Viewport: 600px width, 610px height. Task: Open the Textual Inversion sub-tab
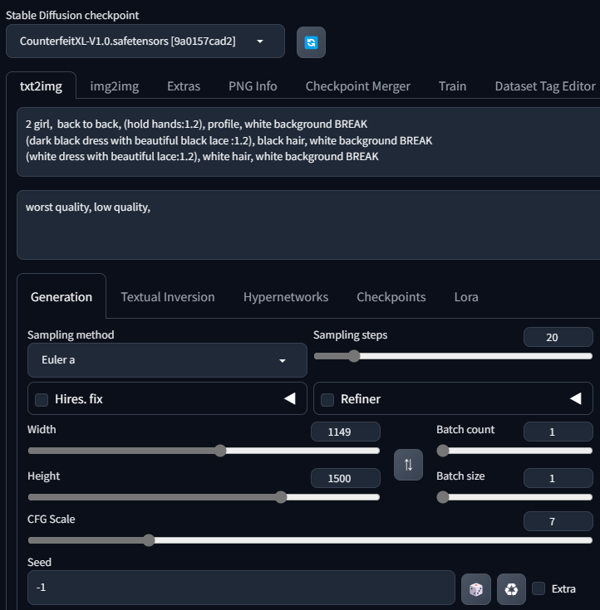(168, 297)
